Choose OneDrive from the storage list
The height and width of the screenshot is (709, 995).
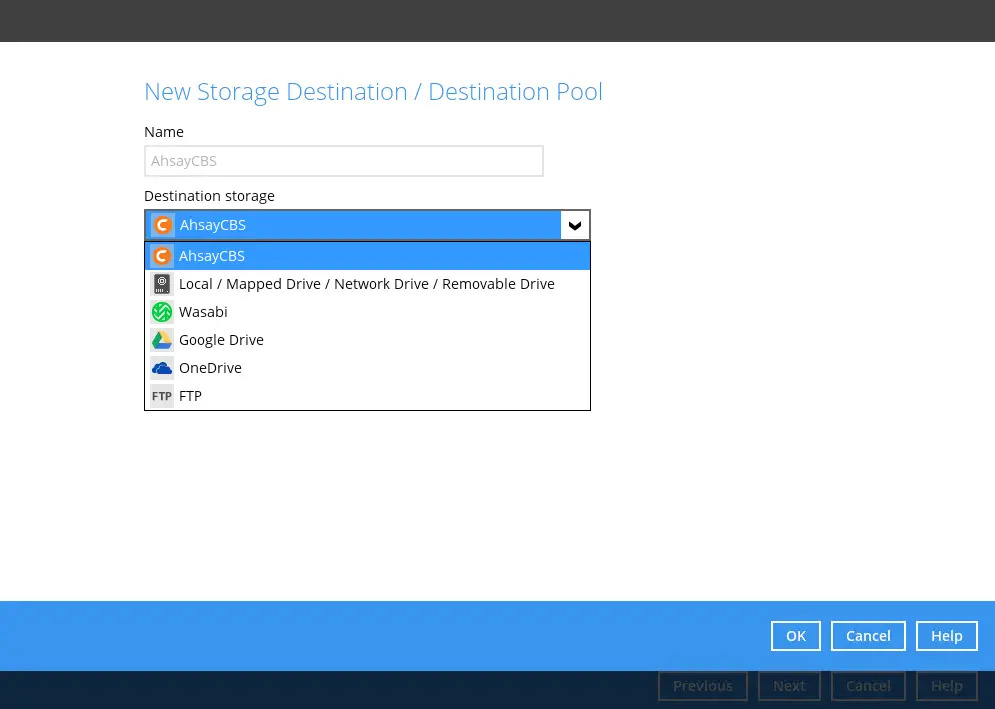click(210, 368)
